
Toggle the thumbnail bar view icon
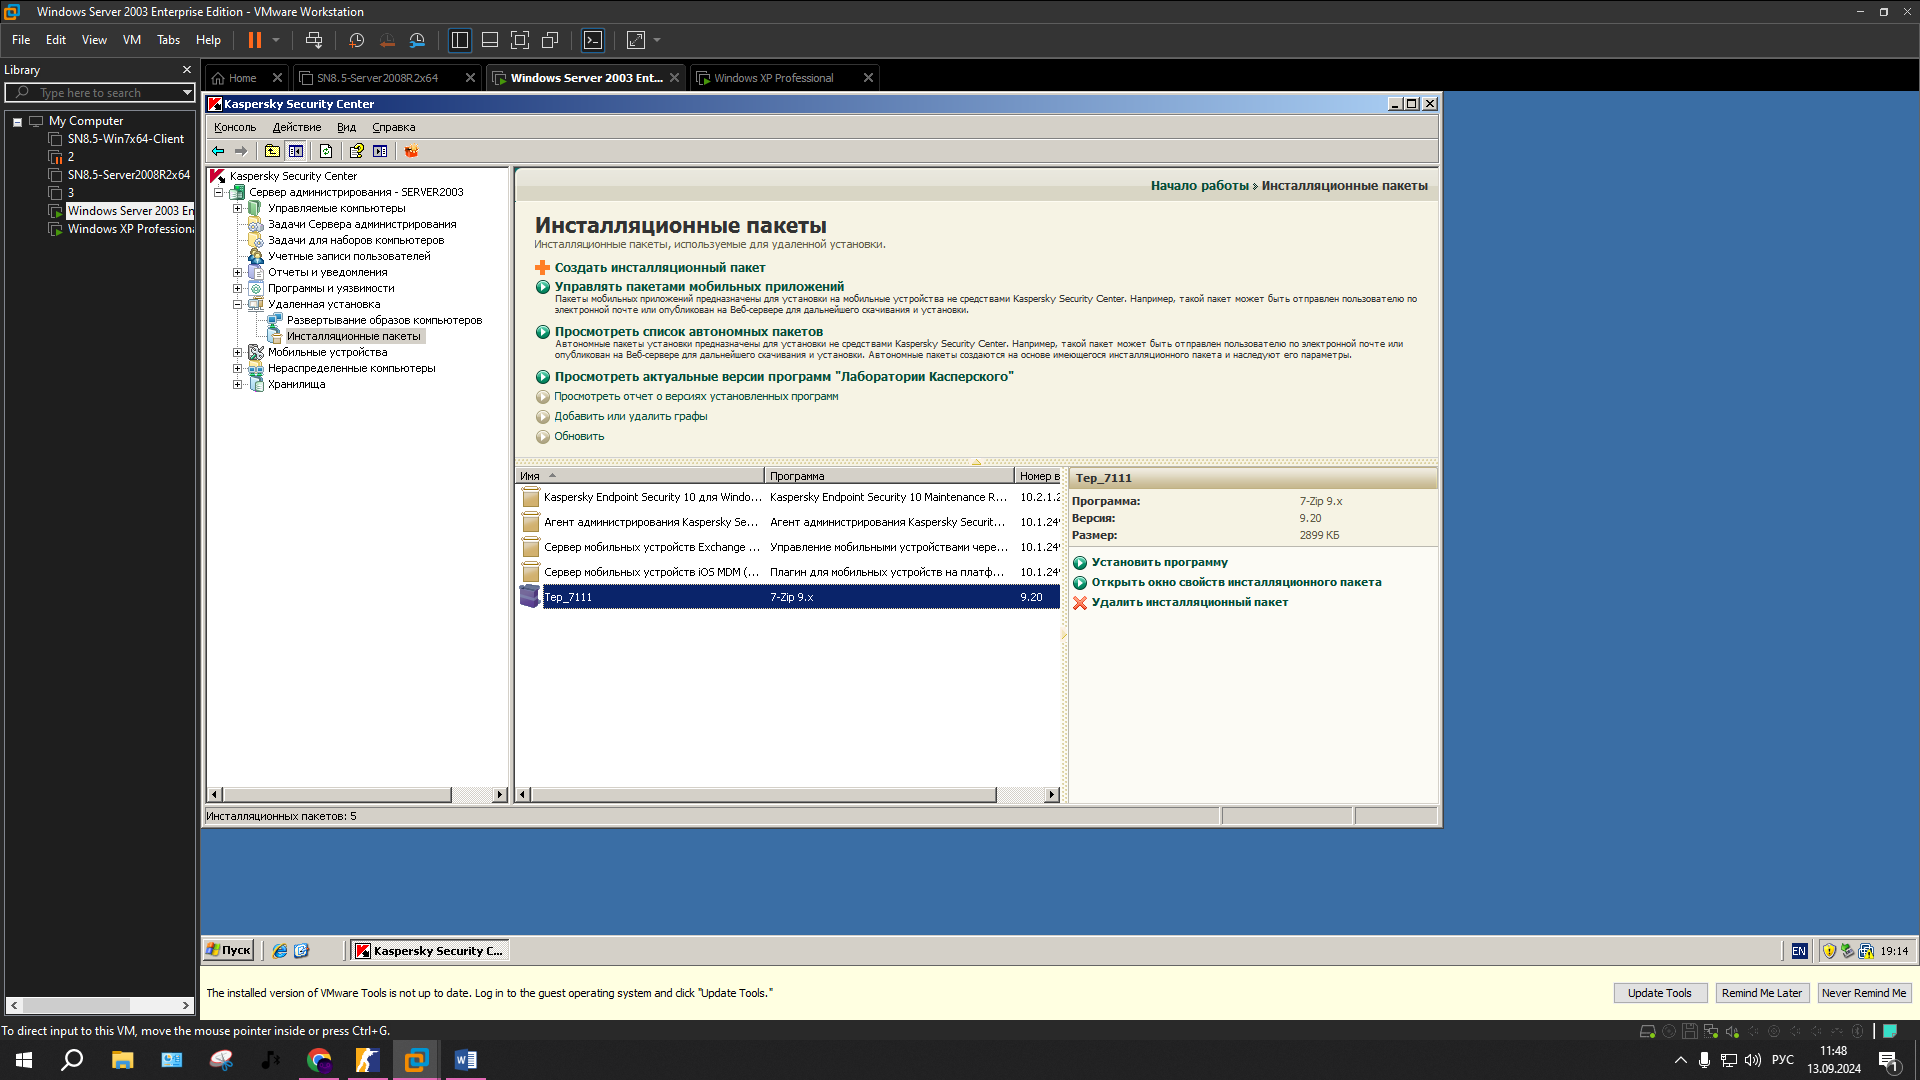(x=490, y=40)
